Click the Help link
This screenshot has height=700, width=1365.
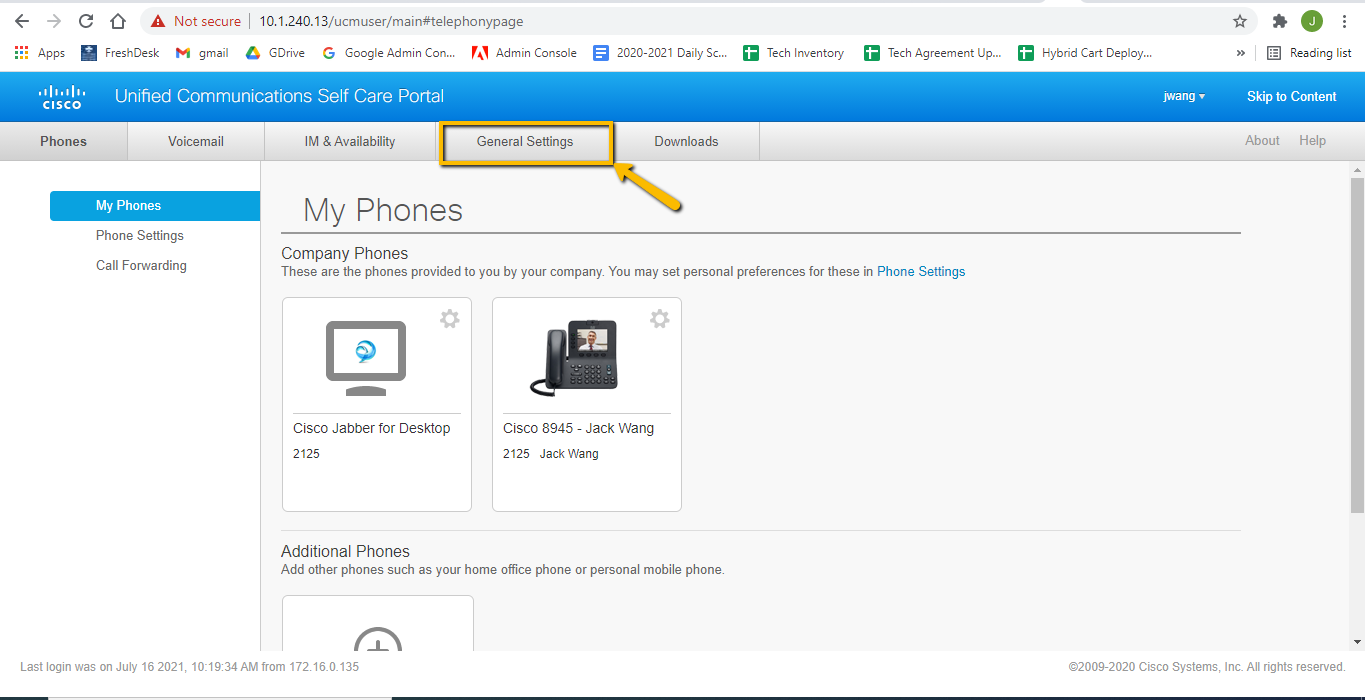(x=1312, y=141)
